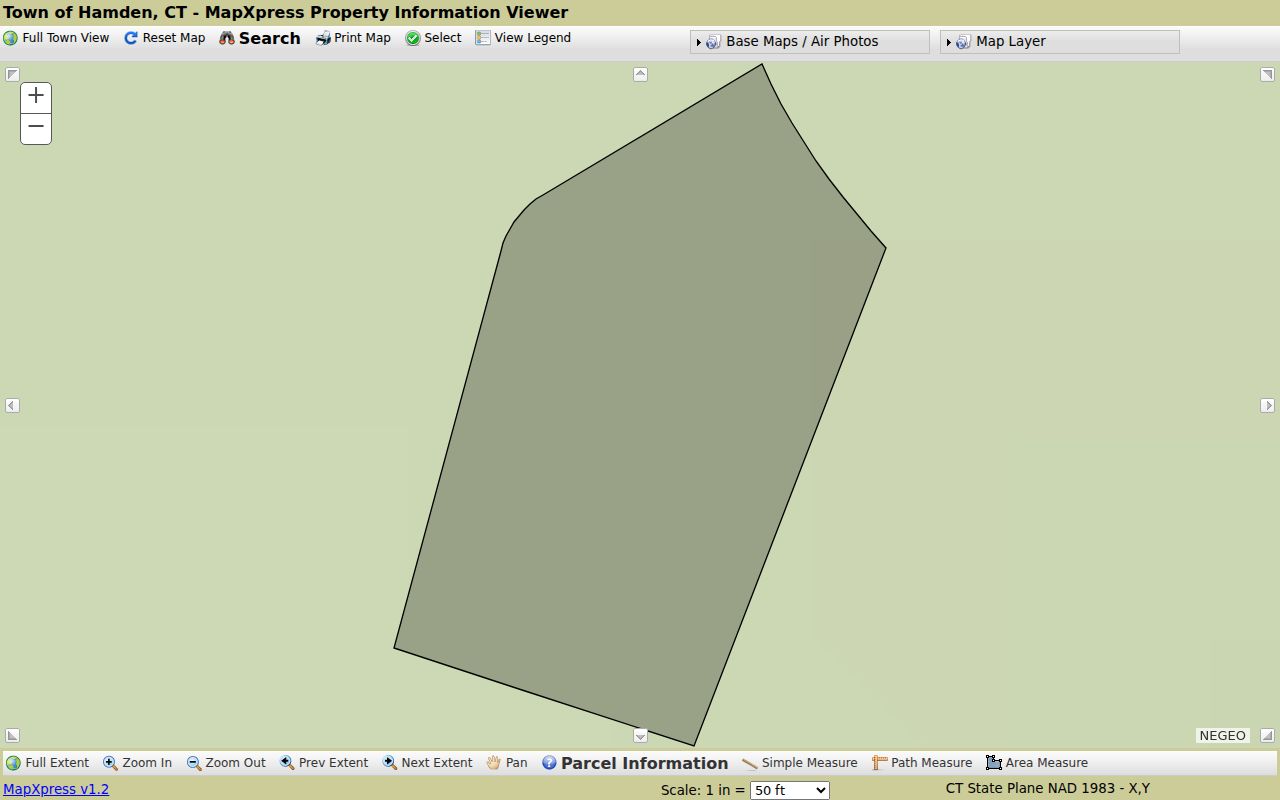Click the Reset Map refresh icon
The width and height of the screenshot is (1280, 800).
[x=130, y=38]
